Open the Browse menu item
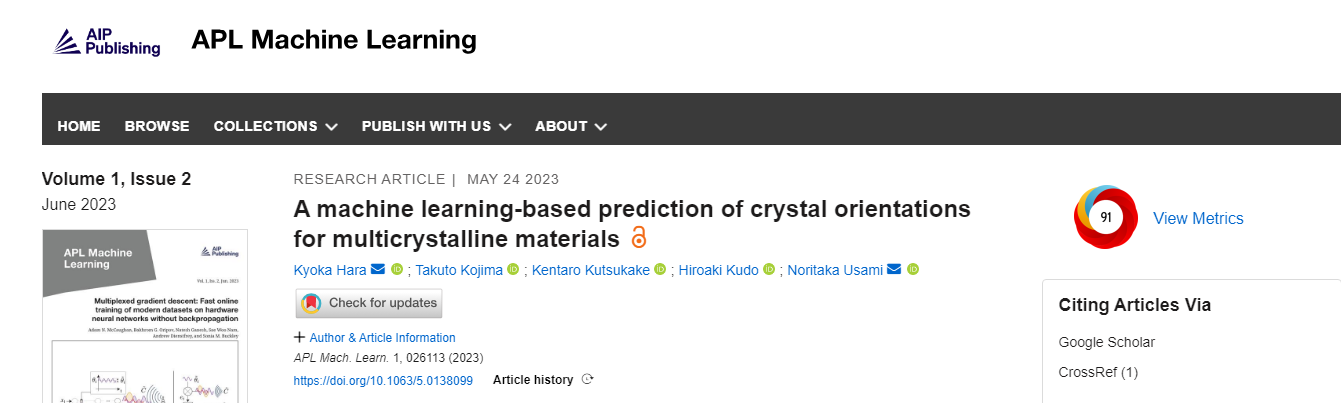This screenshot has height=403, width=1341. click(x=157, y=126)
